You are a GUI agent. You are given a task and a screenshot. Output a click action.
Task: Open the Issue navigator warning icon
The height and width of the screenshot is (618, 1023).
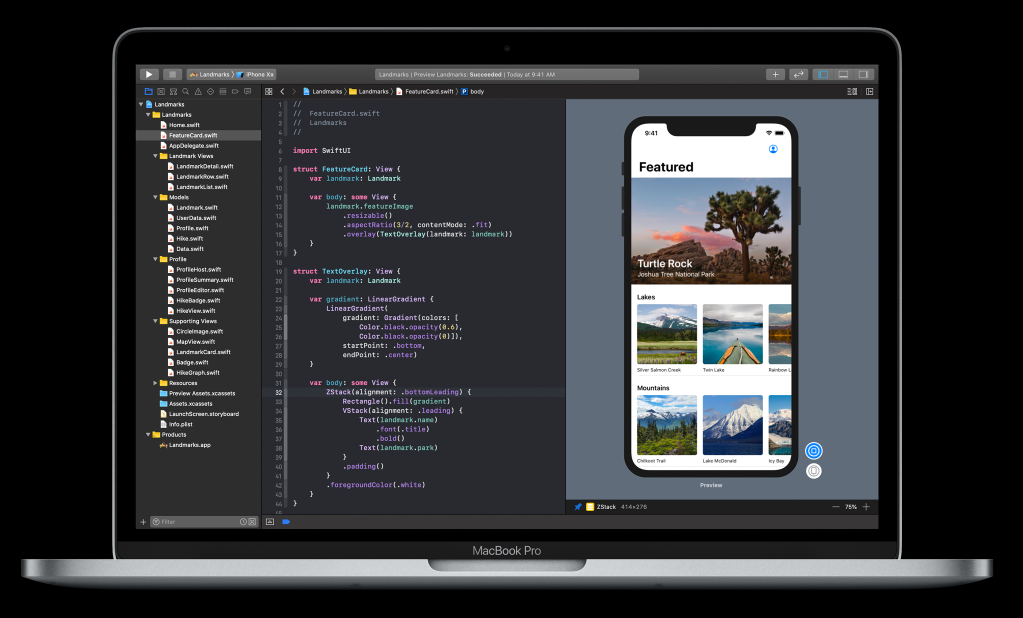tap(198, 91)
